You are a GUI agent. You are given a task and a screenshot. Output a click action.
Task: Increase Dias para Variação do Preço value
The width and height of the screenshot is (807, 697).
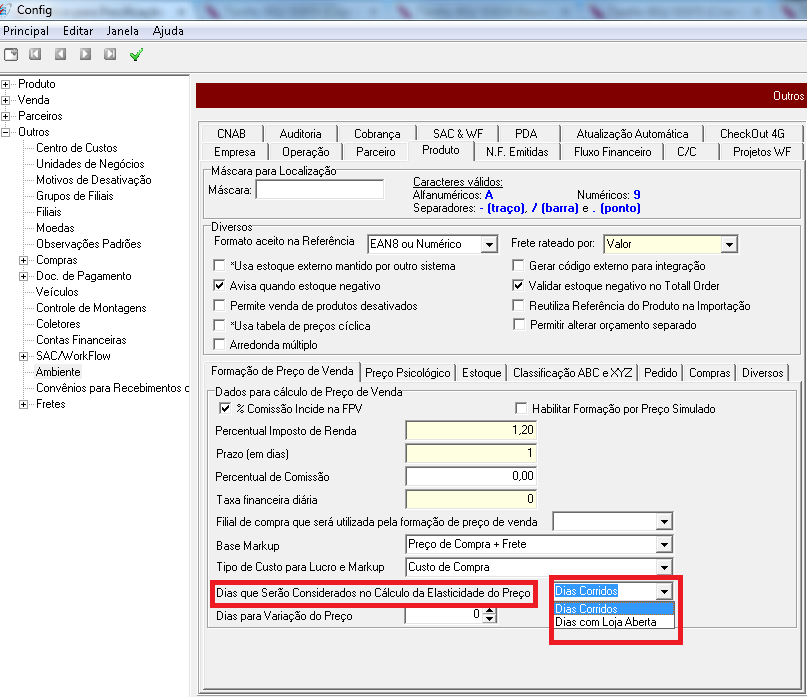tap(489, 612)
